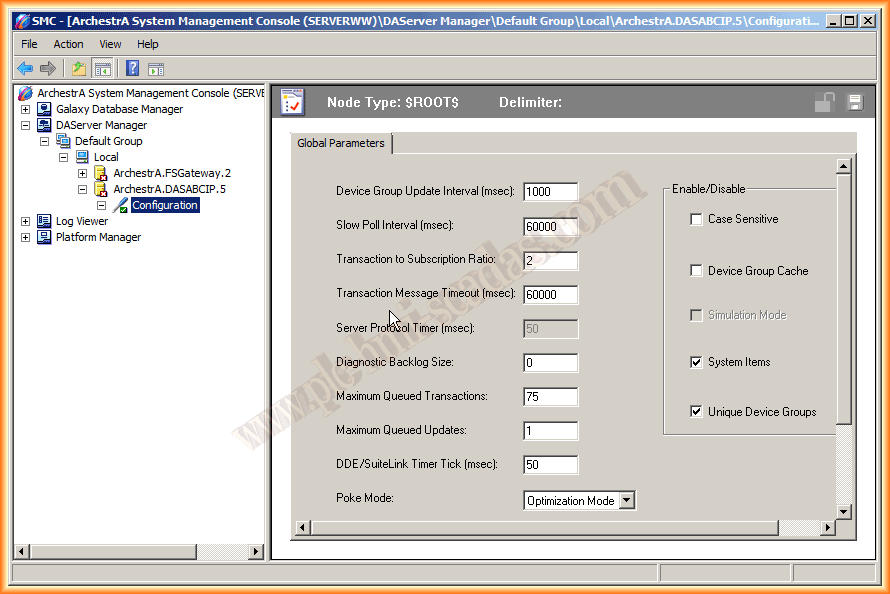Click the blue Help toolbar icon
Image resolution: width=890 pixels, height=594 pixels.
click(132, 69)
